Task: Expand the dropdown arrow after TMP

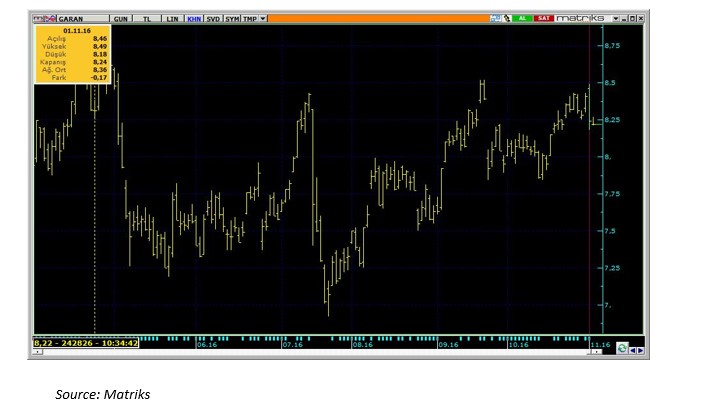Action: tap(263, 19)
